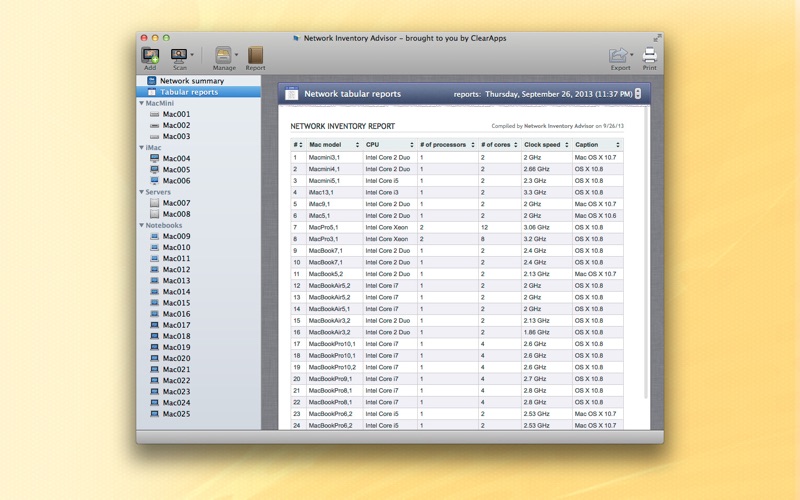
Task: Select Mac017 notebook icon
Action: [x=154, y=325]
